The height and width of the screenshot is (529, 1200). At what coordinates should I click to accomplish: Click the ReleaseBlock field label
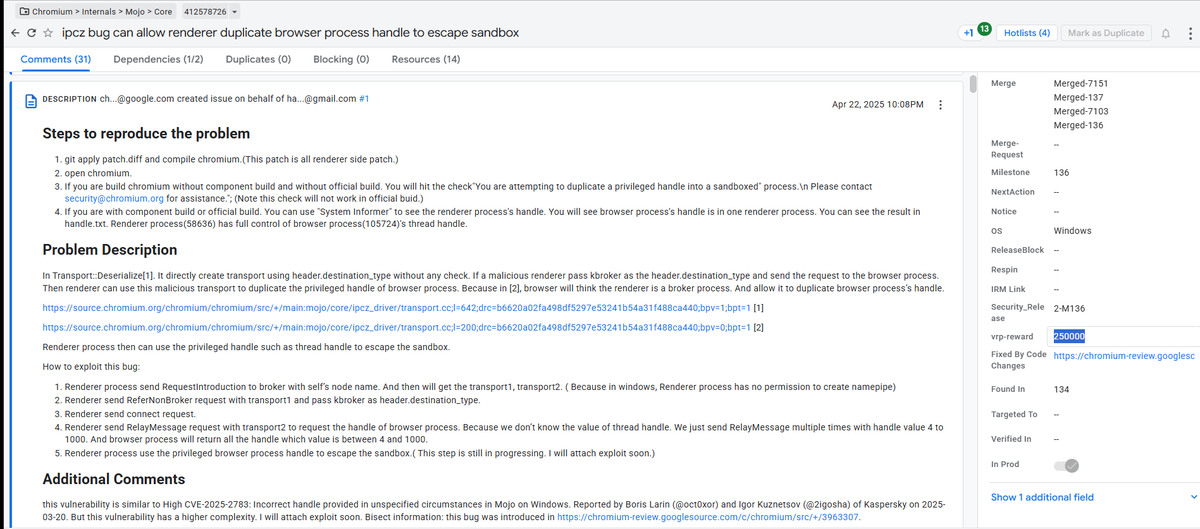(1017, 250)
